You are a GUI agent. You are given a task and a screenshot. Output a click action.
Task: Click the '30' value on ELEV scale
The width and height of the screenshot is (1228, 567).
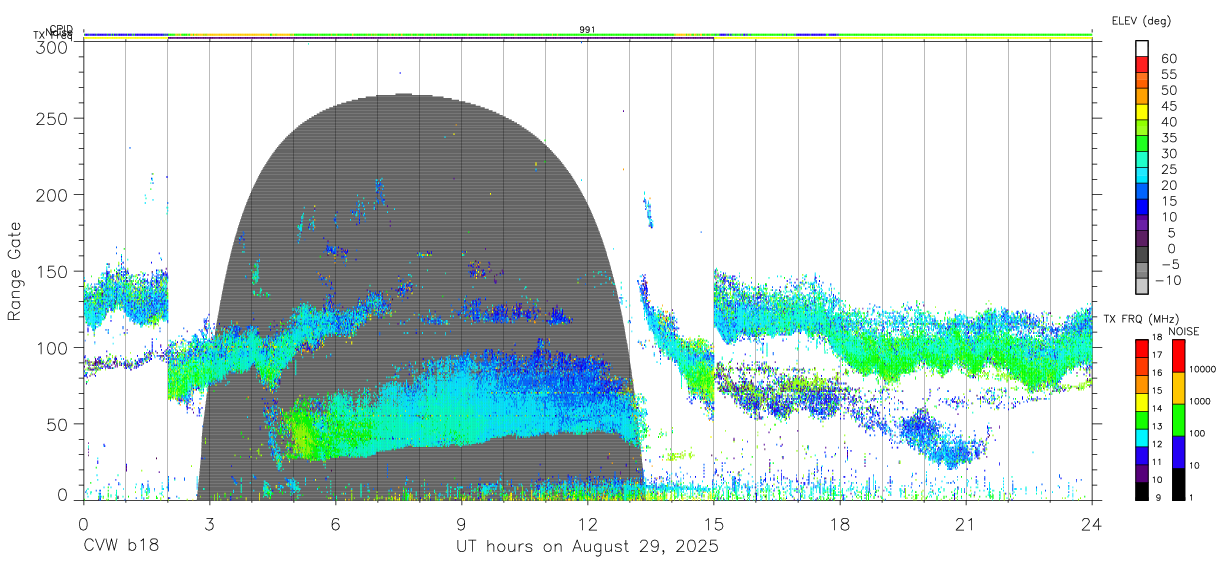[x=1168, y=153]
